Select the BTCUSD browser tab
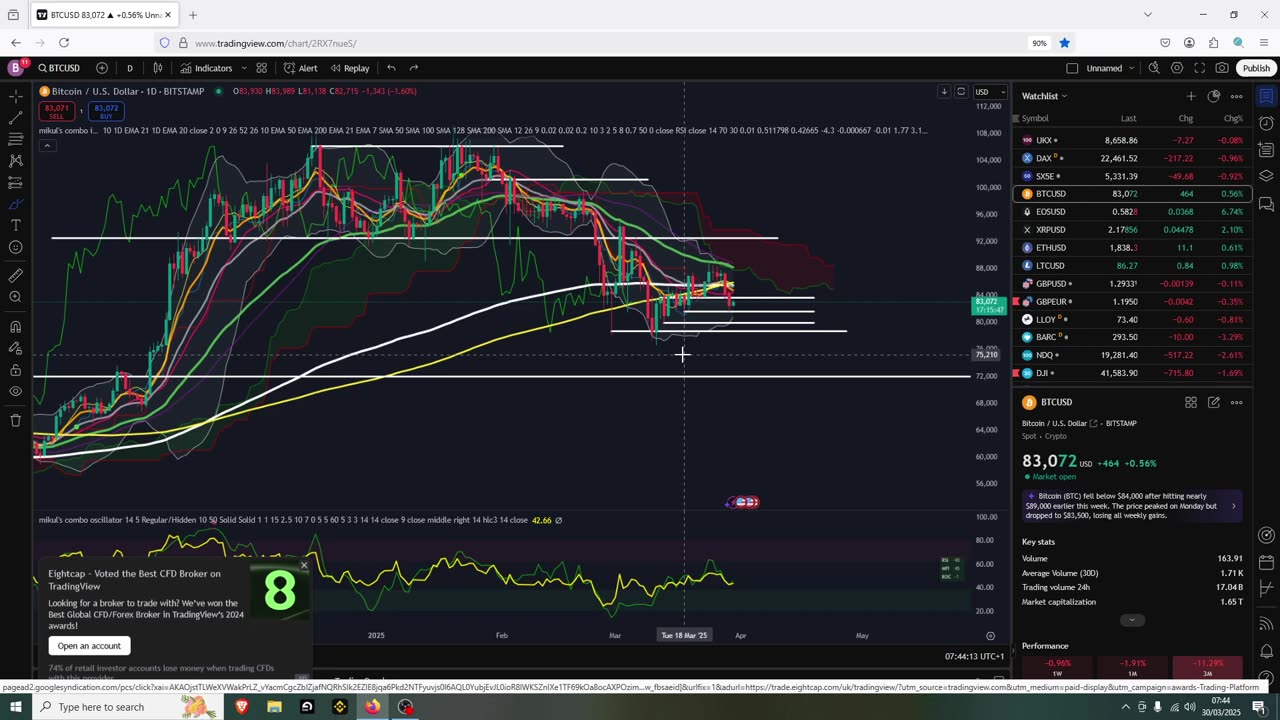1280x720 pixels. pyautogui.click(x=104, y=15)
